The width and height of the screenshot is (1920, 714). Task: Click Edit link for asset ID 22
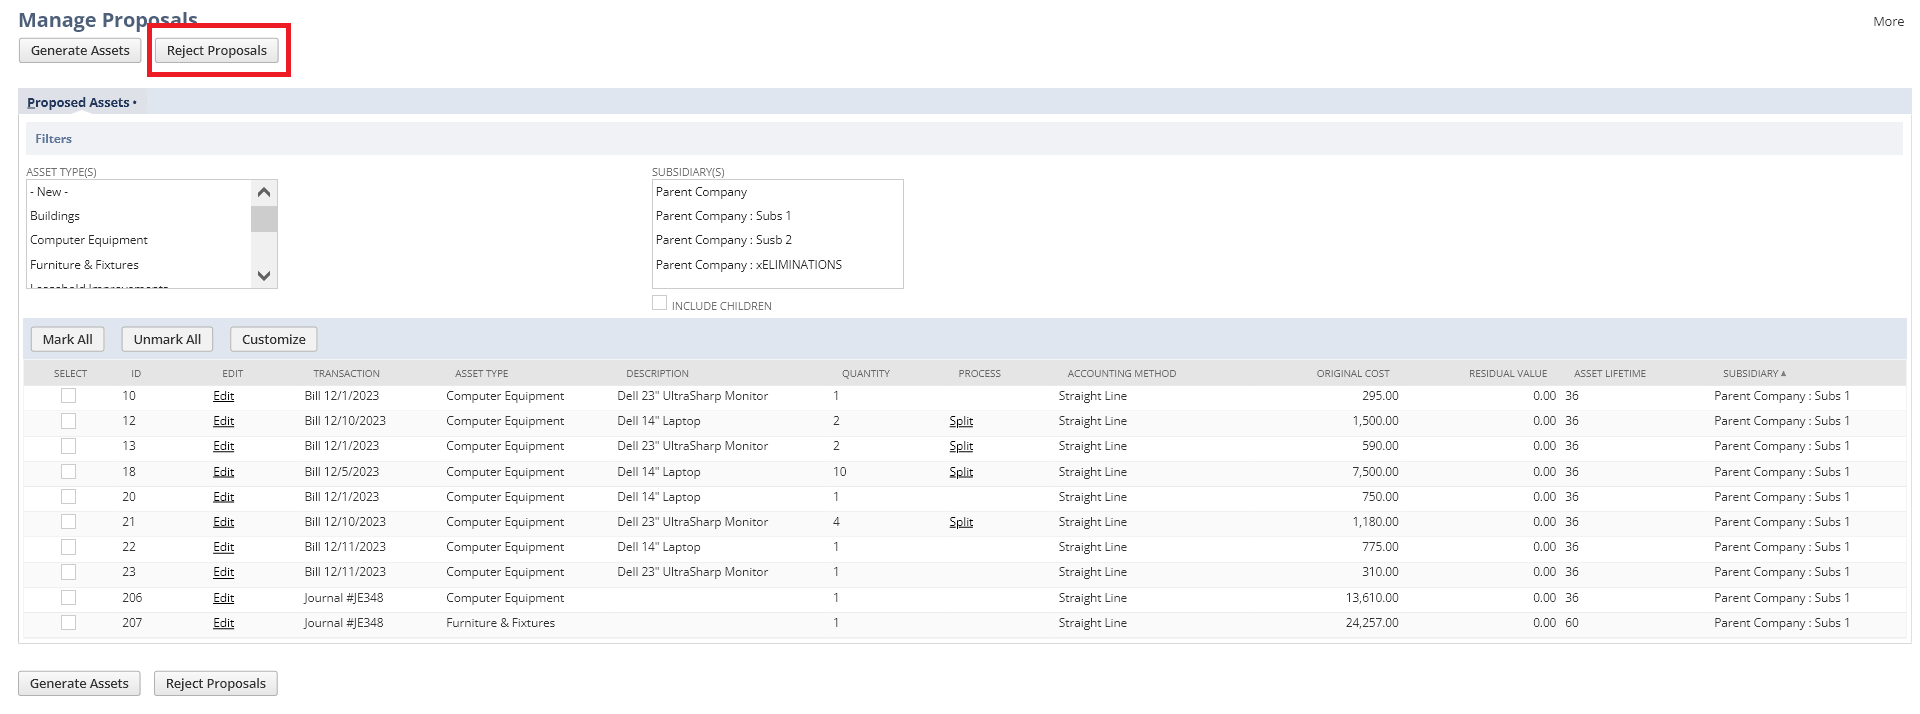(x=223, y=547)
